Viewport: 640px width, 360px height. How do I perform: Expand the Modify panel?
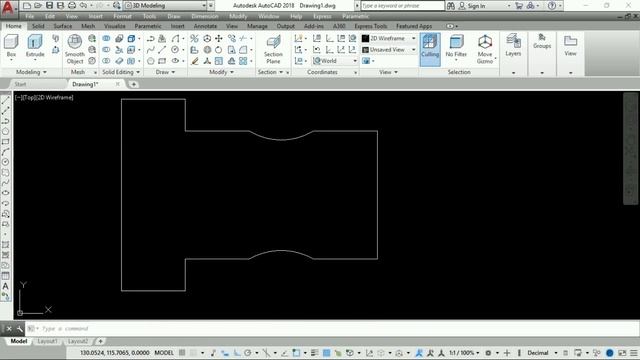click(x=222, y=72)
